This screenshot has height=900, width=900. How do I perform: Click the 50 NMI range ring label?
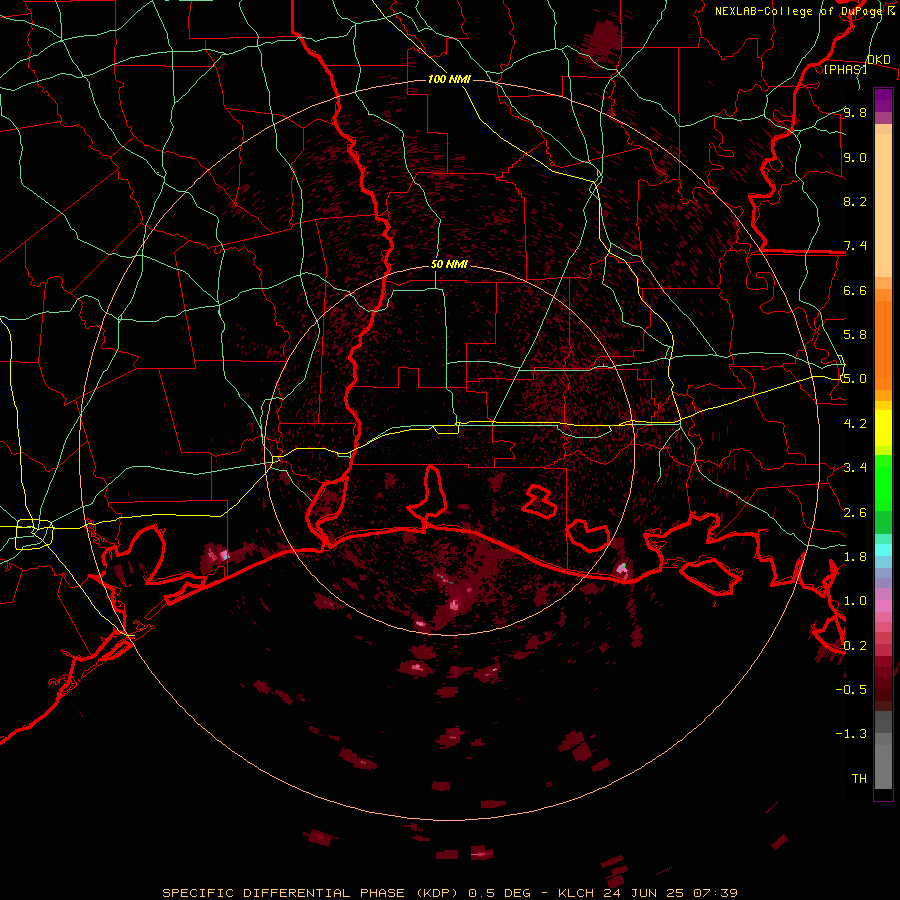pyautogui.click(x=449, y=265)
